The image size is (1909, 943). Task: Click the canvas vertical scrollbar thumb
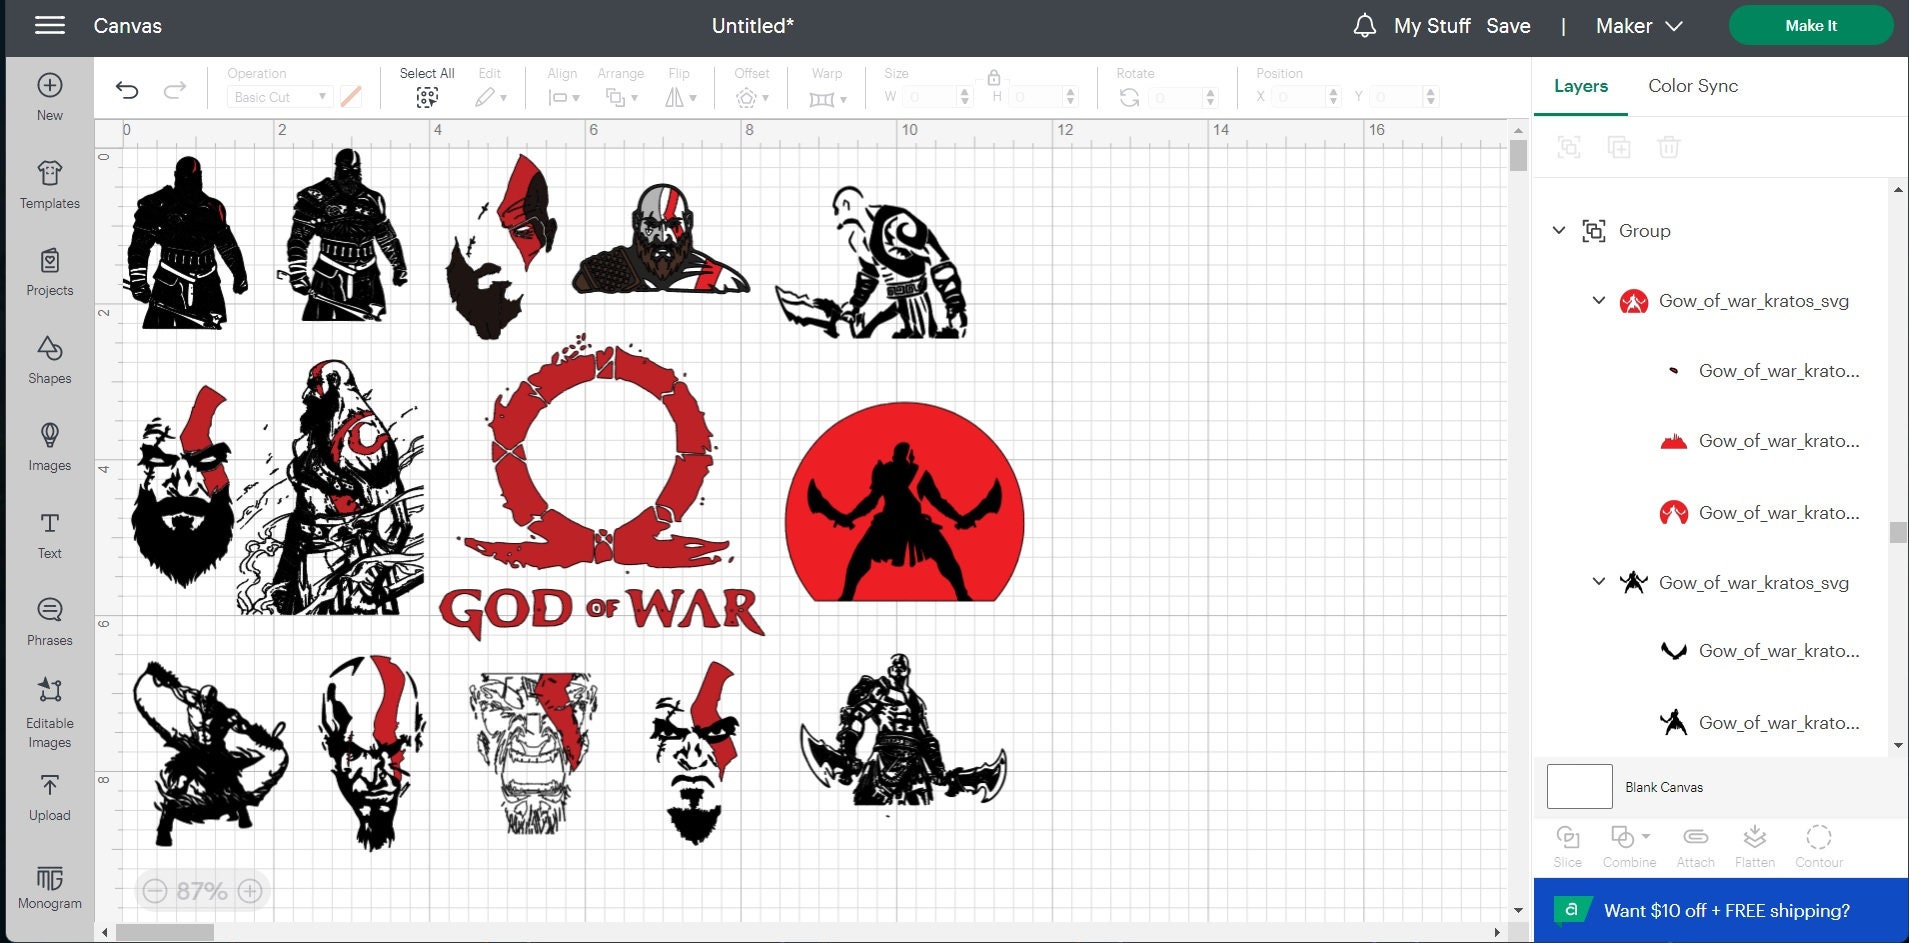point(1518,156)
